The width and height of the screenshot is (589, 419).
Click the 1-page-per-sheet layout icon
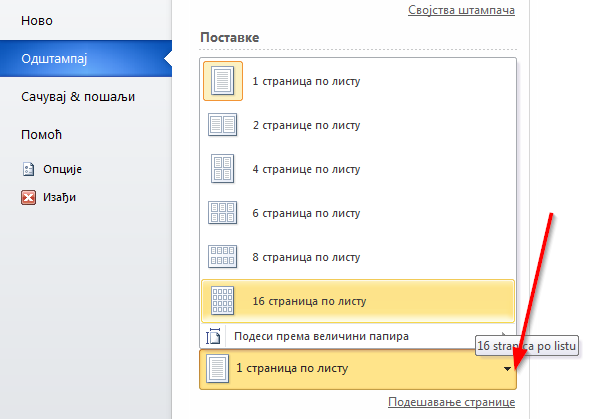tap(223, 81)
